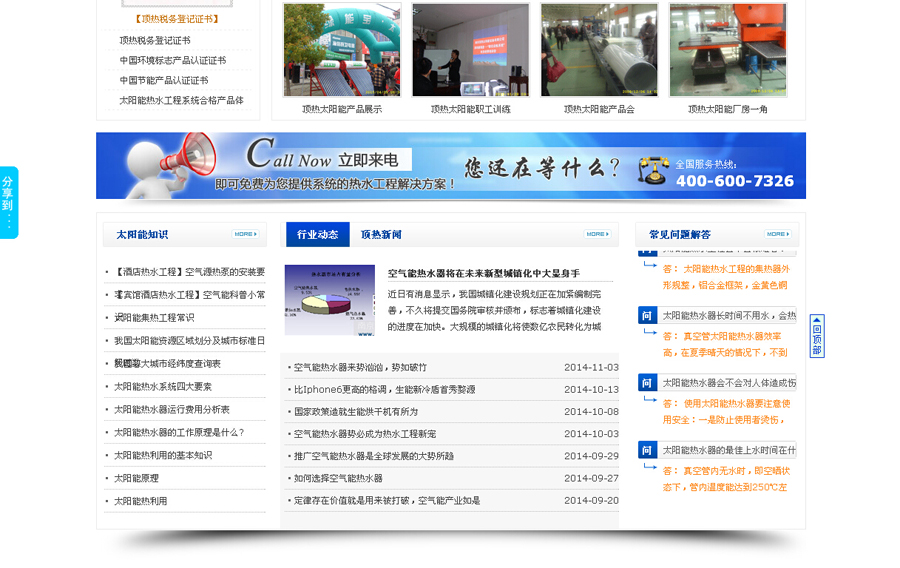Click the date 2014-11-03

point(591,367)
